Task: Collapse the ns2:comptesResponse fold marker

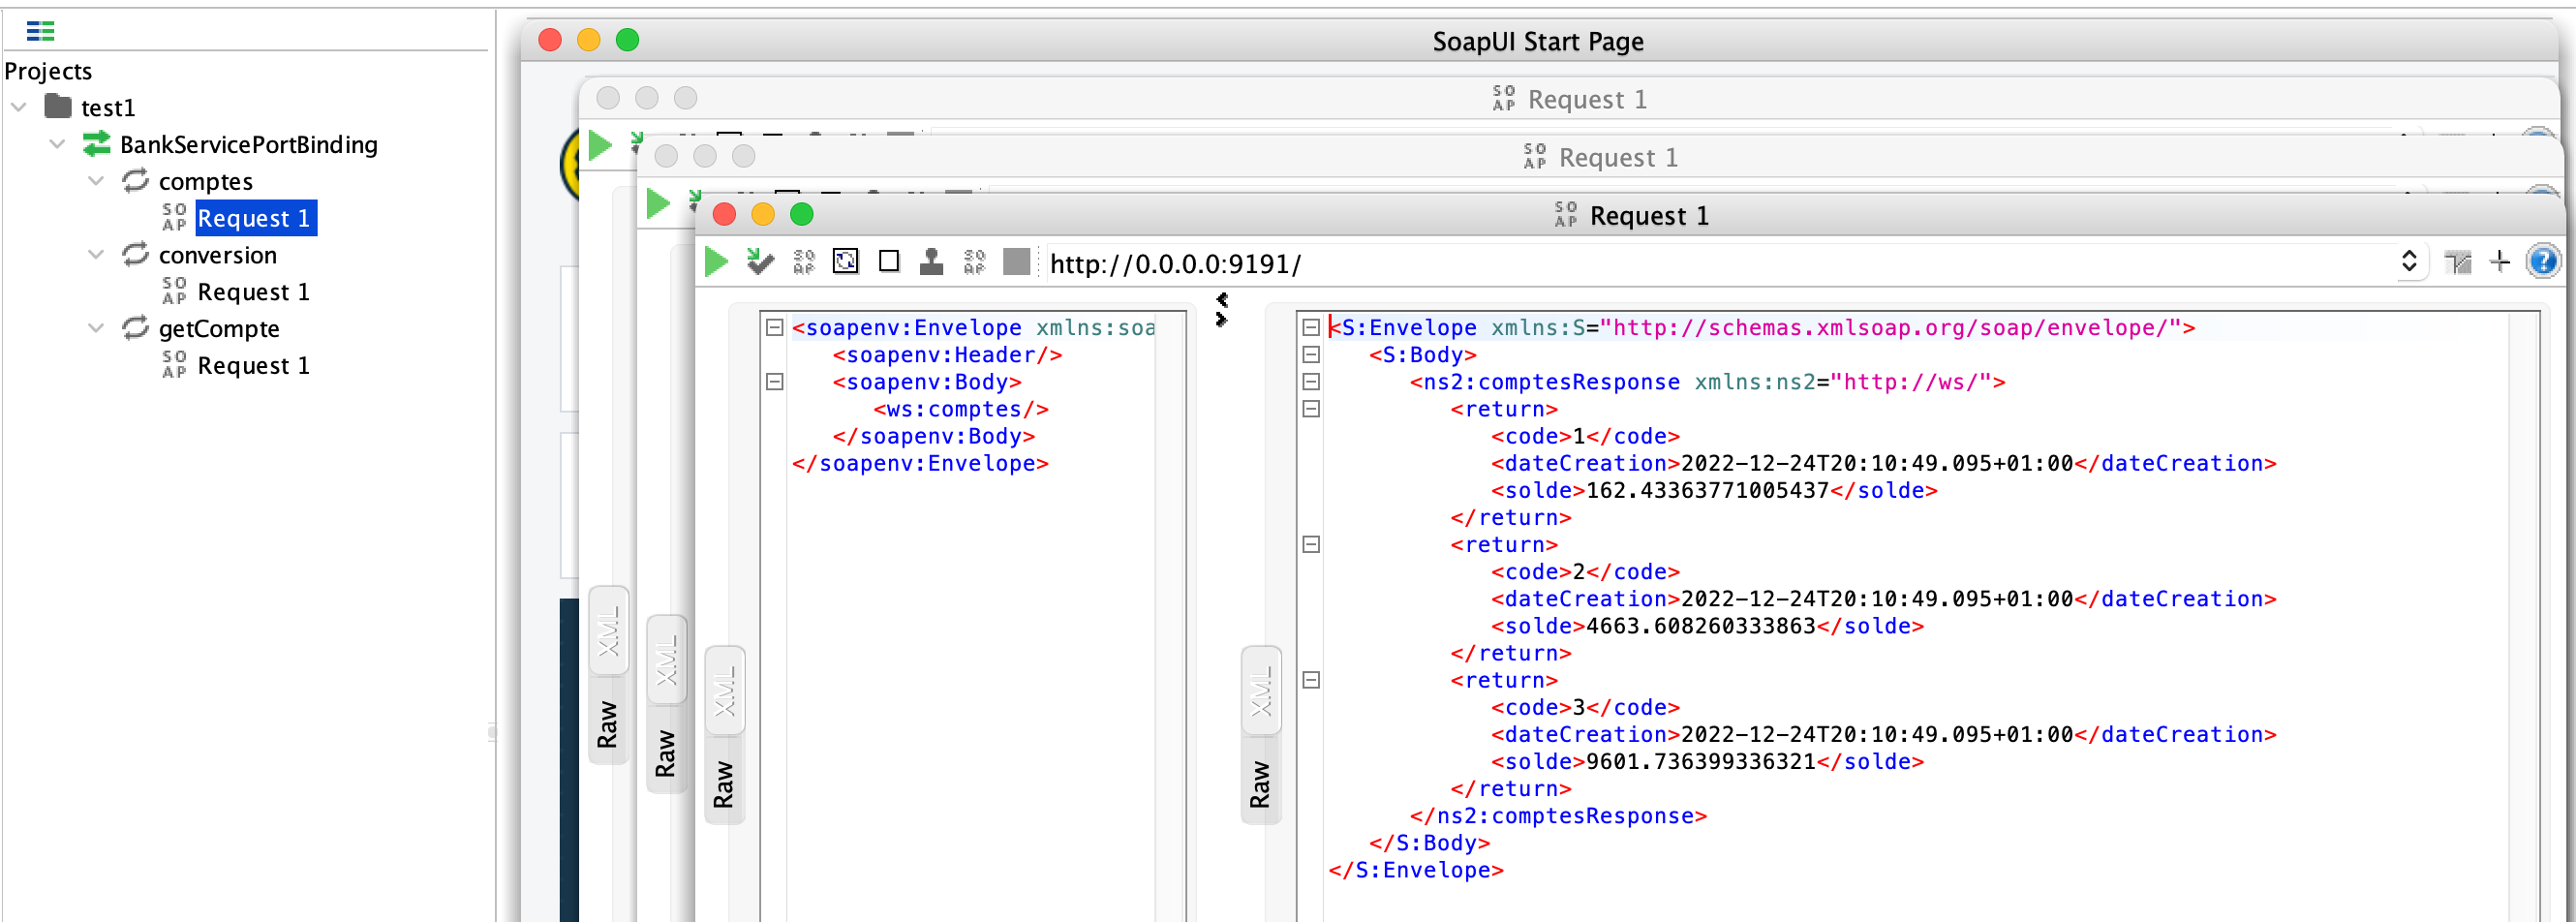Action: pos(1311,382)
